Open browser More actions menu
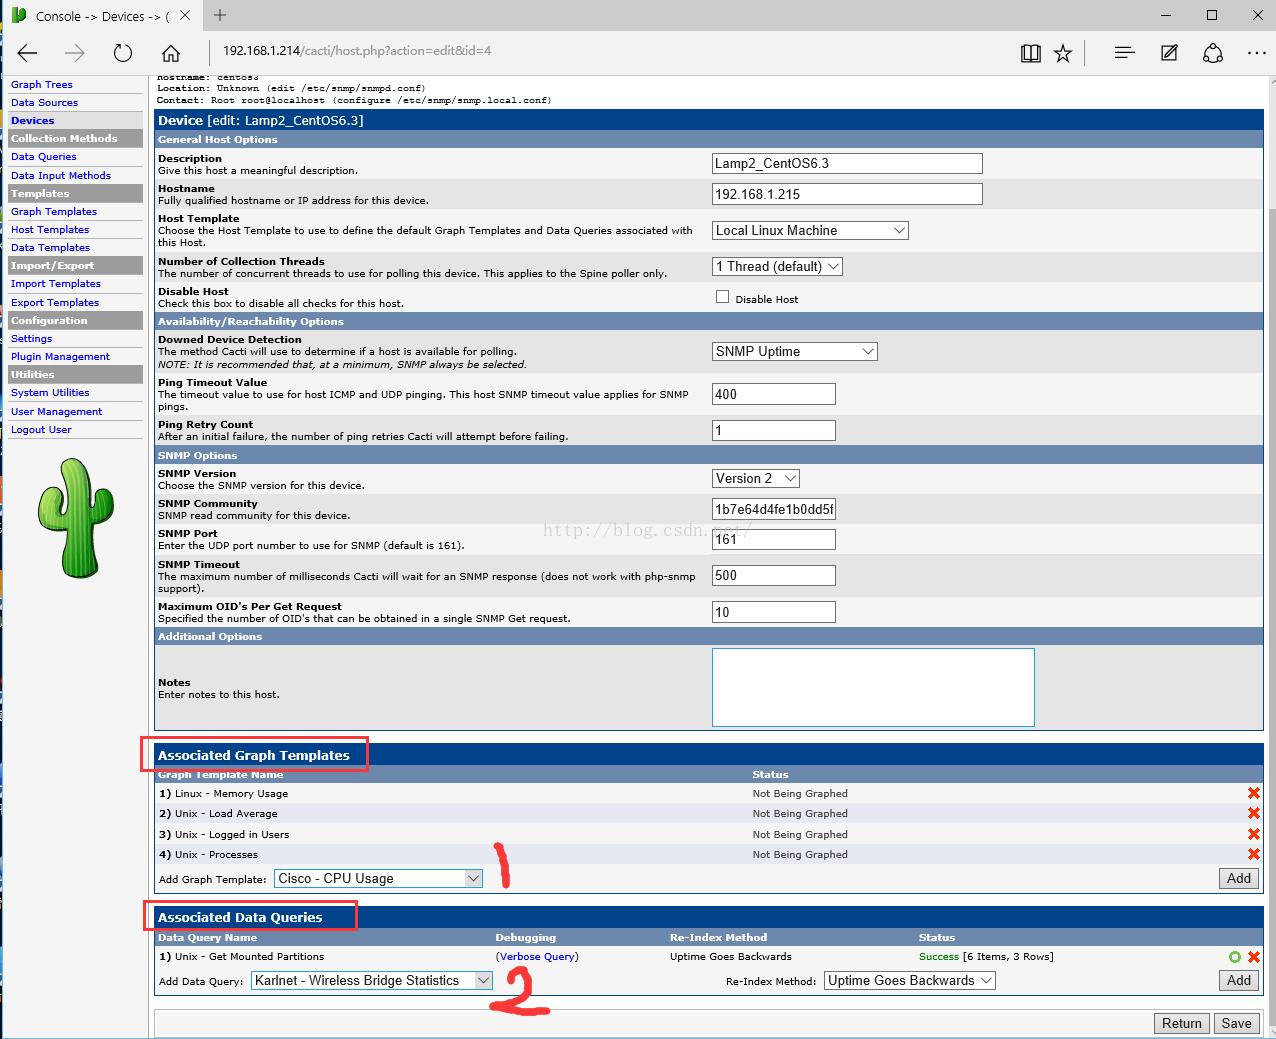The width and height of the screenshot is (1276, 1039). coord(1257,53)
